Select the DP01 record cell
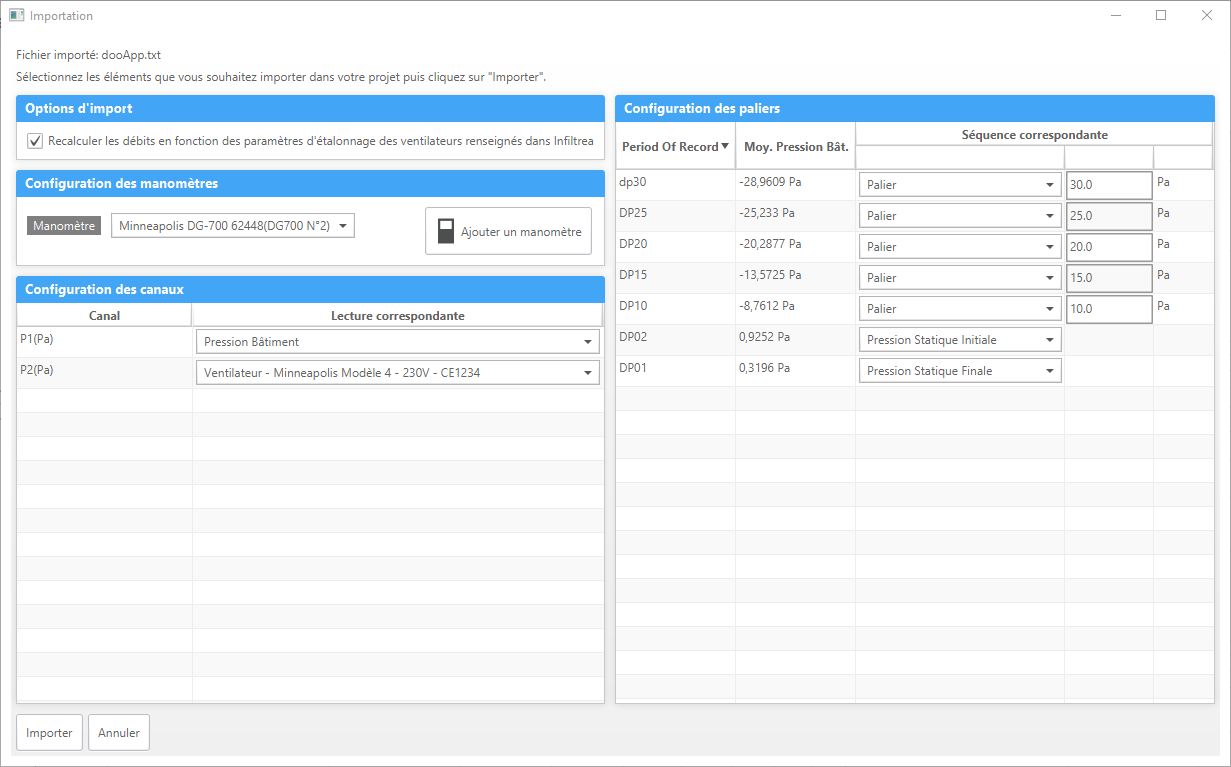 pyautogui.click(x=675, y=370)
